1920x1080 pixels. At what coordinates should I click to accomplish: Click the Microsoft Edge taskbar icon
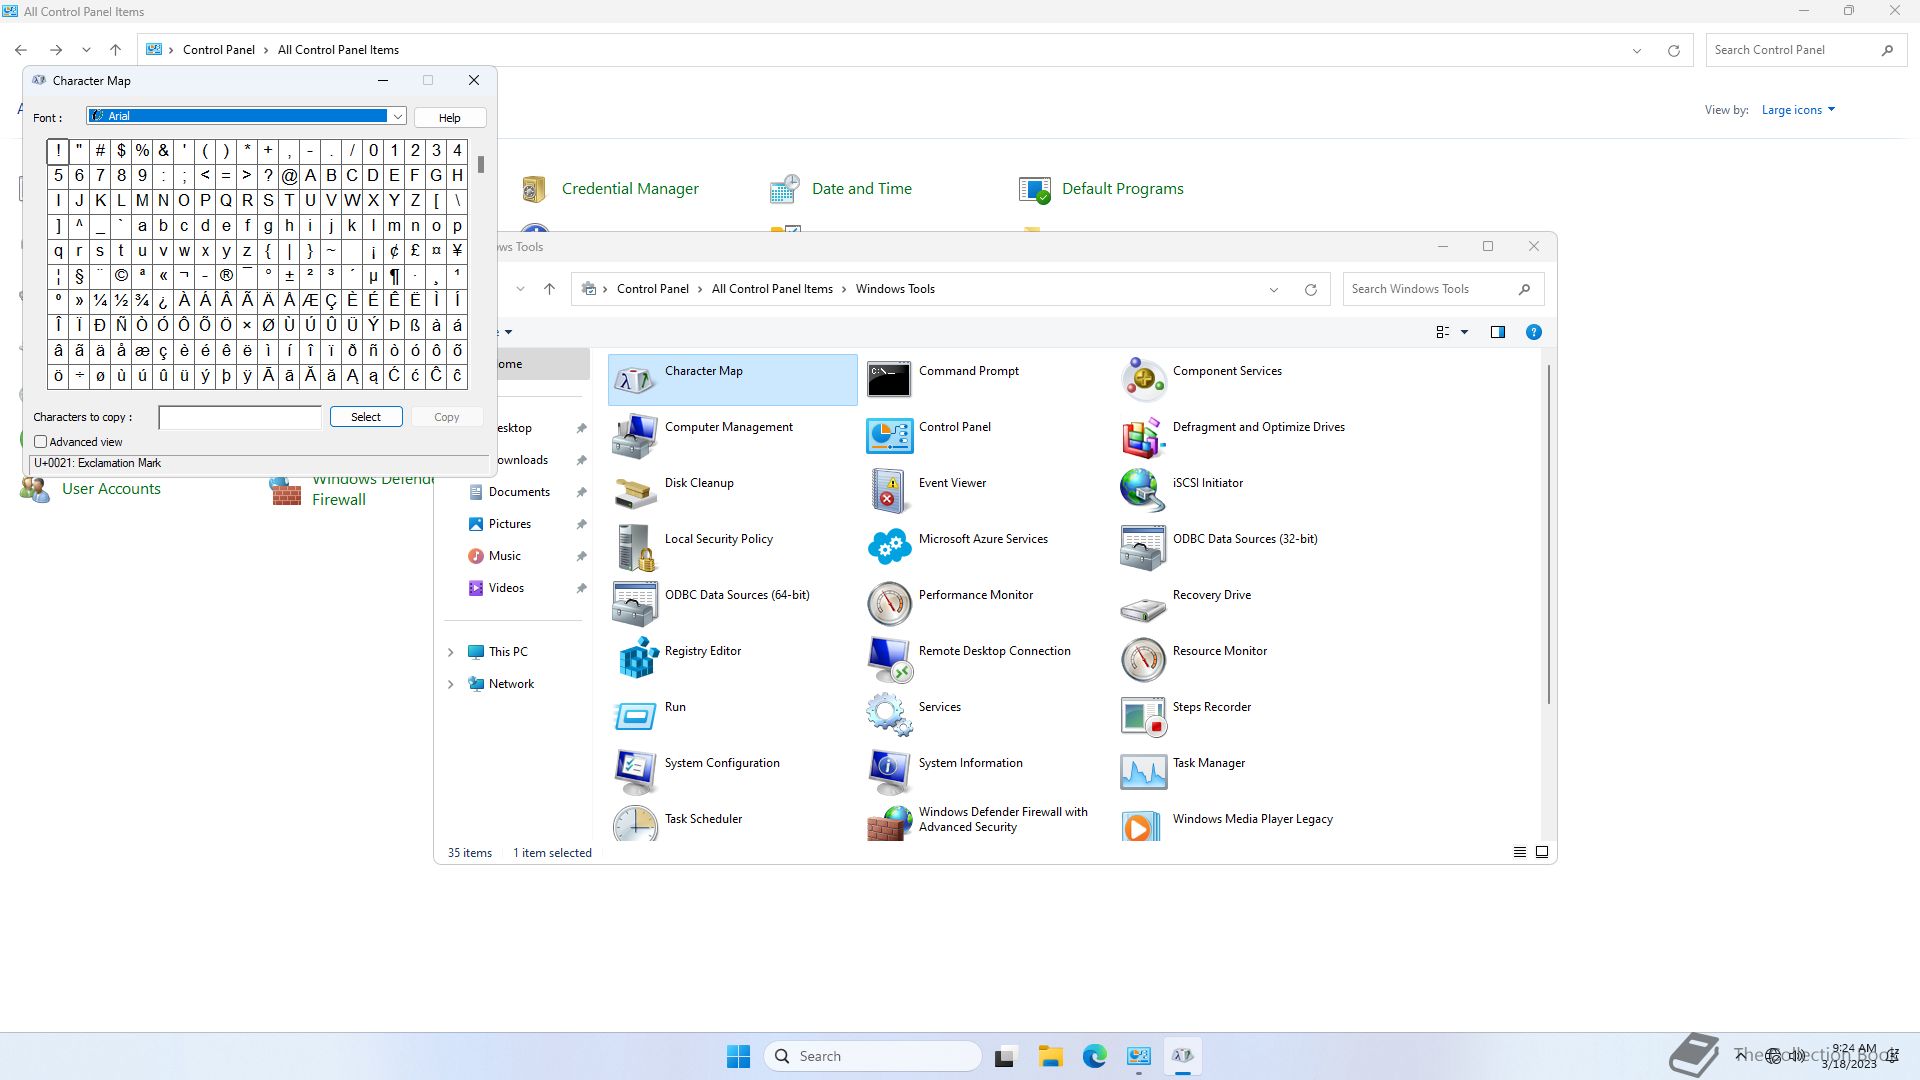tap(1094, 1056)
